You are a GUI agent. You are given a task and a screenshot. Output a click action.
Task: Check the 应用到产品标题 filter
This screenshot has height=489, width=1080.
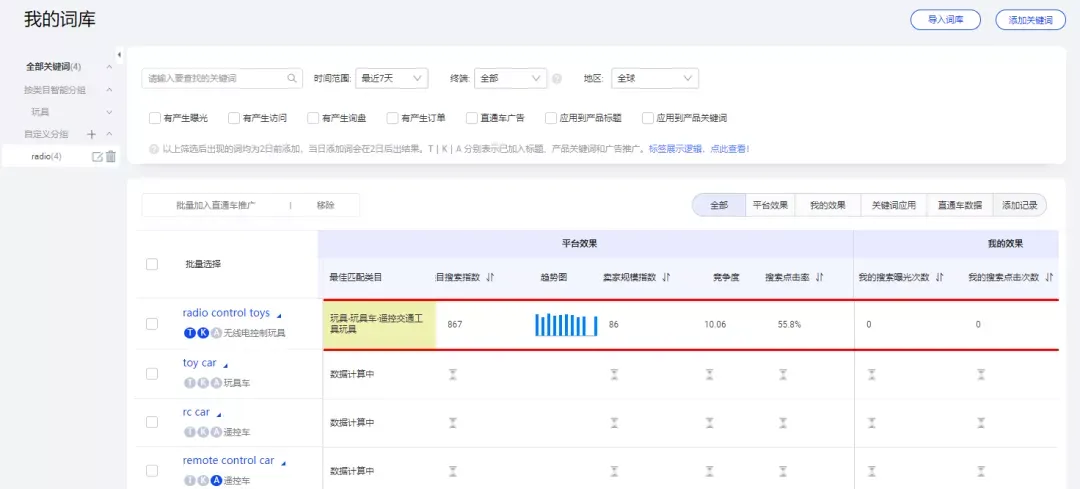(551, 118)
